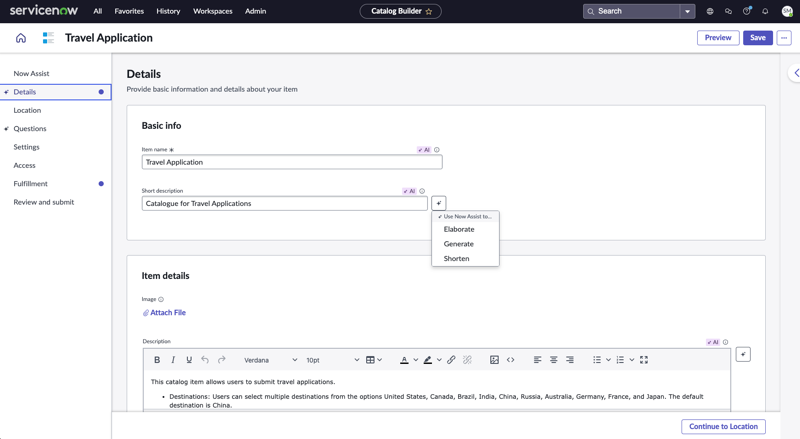The height and width of the screenshot is (439, 800).
Task: Click the Attach File link
Action: tap(164, 312)
